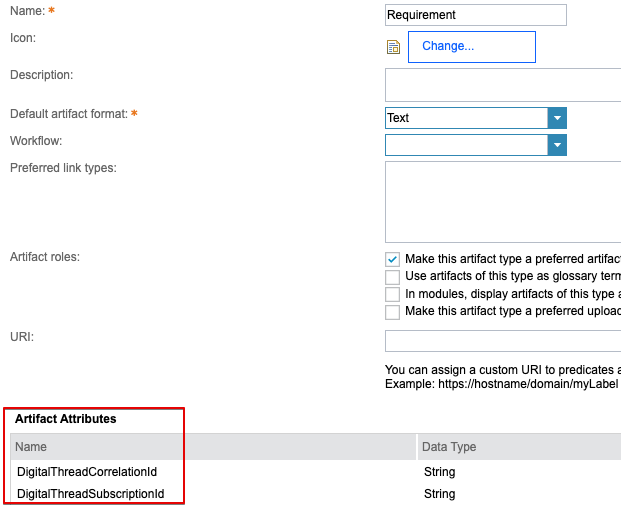The height and width of the screenshot is (508, 621).
Task: Select the DigitalThreadCorrelationId attribute row
Action: 87,472
